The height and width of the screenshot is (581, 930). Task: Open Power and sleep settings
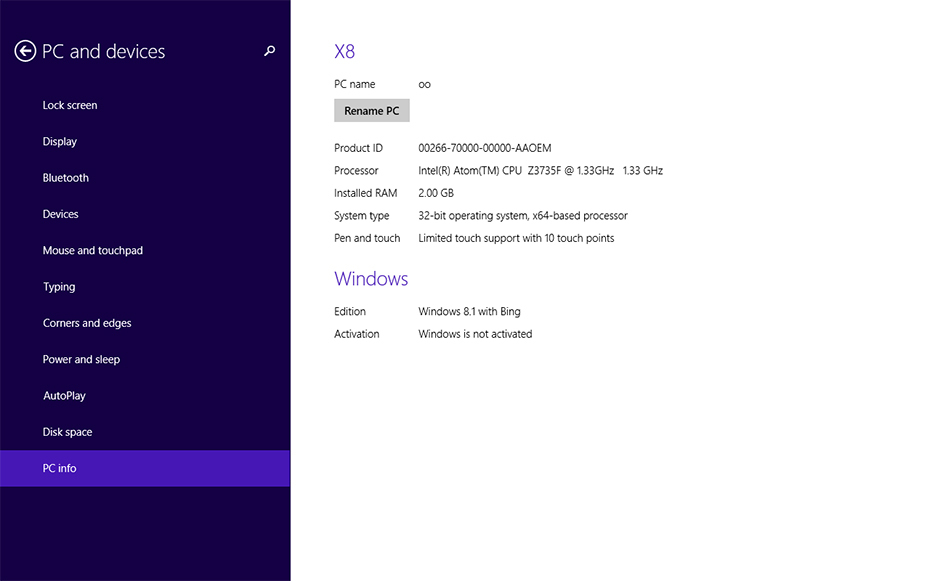pos(81,360)
